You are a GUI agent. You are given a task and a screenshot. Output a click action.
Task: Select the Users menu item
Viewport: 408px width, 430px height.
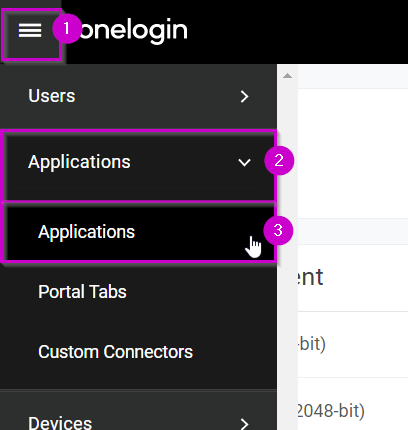pyautogui.click(x=138, y=96)
